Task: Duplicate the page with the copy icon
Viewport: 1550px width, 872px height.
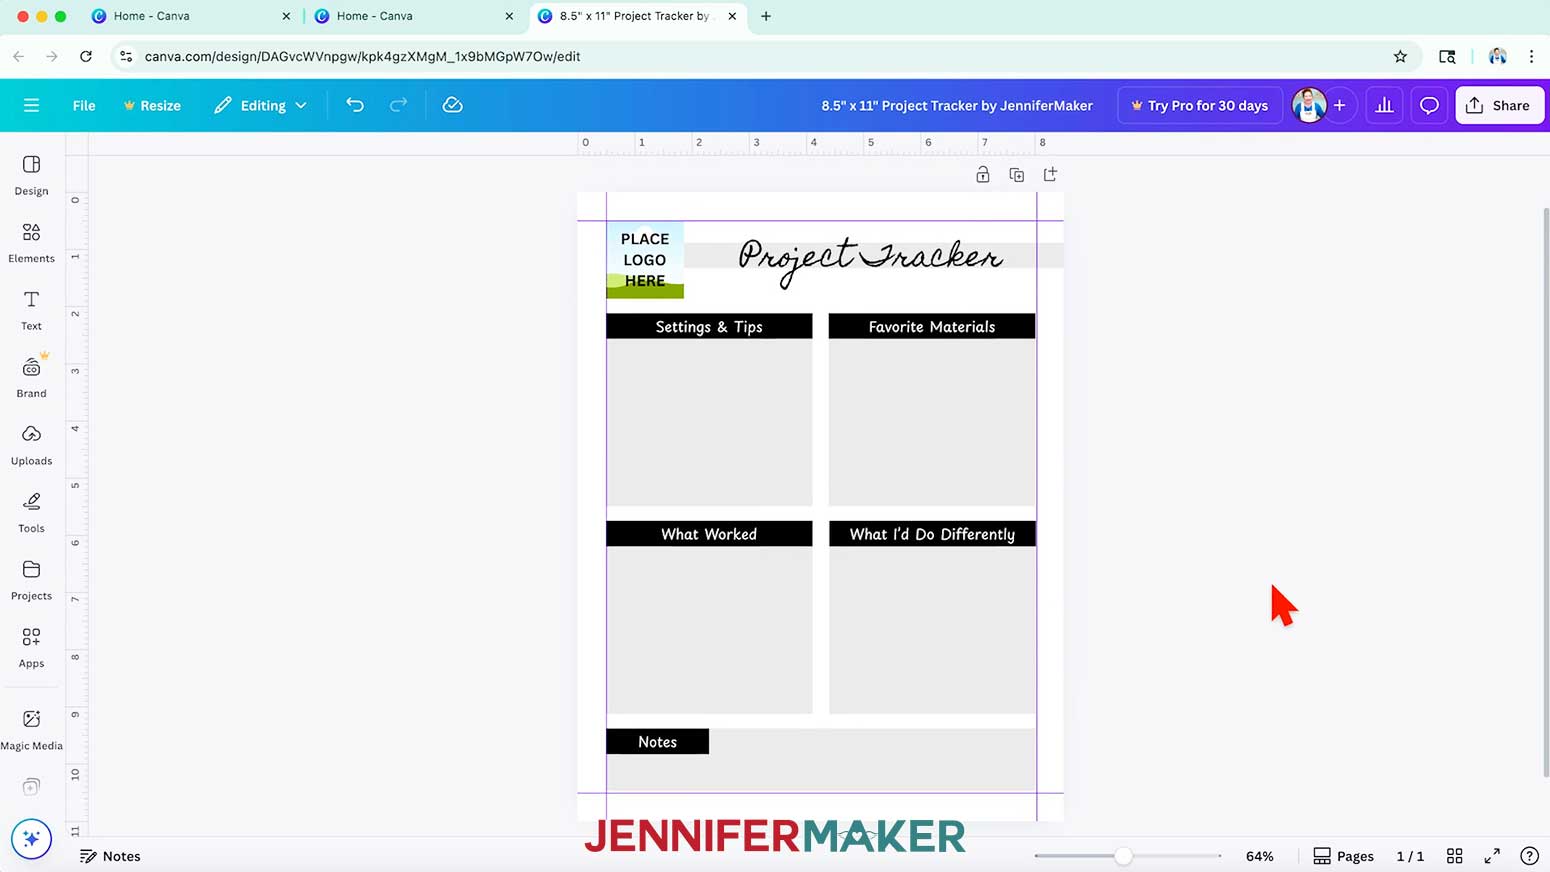Action: point(1017,175)
